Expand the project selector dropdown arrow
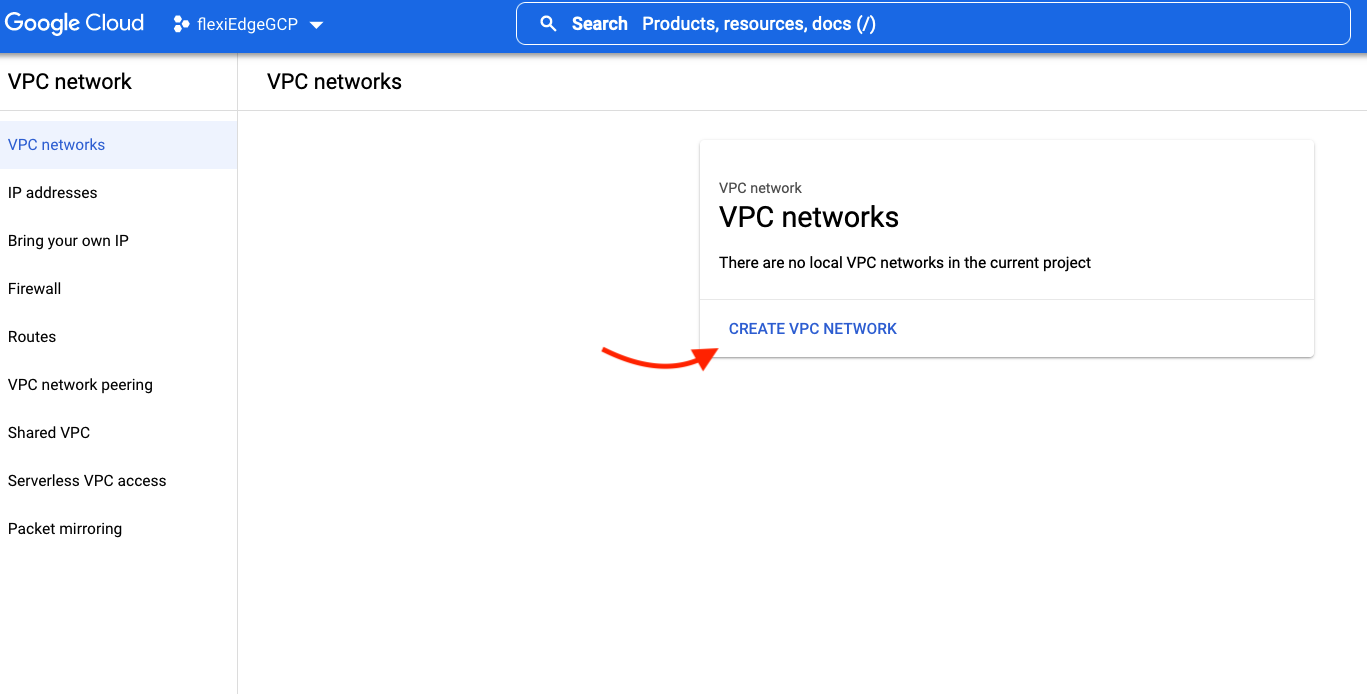Screen dimensions: 1367x694 pyautogui.click(x=316, y=25)
